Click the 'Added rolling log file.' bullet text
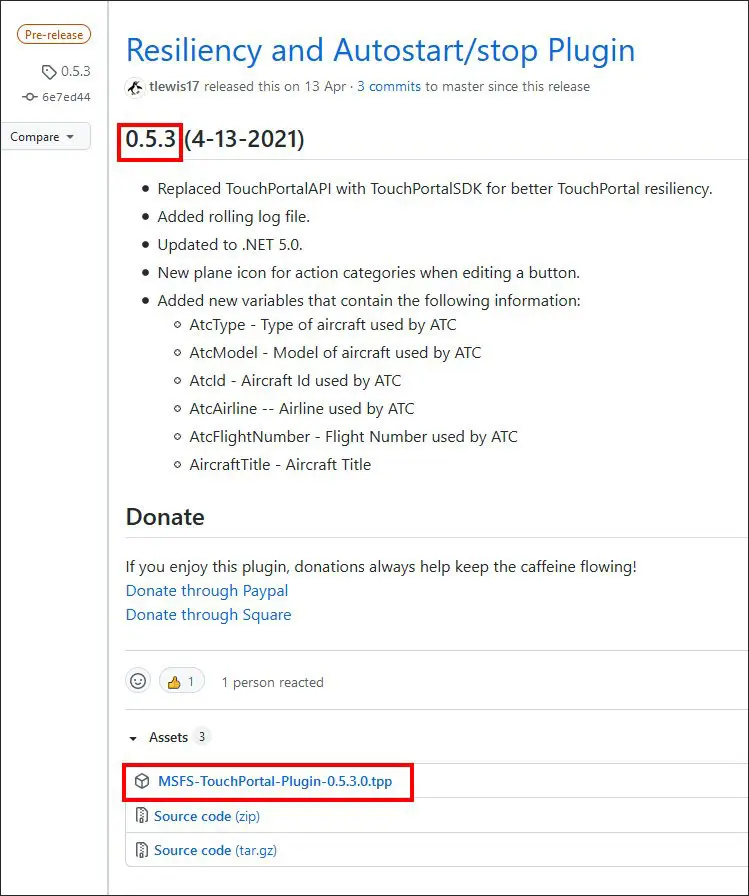Image resolution: width=749 pixels, height=896 pixels. [x=234, y=217]
